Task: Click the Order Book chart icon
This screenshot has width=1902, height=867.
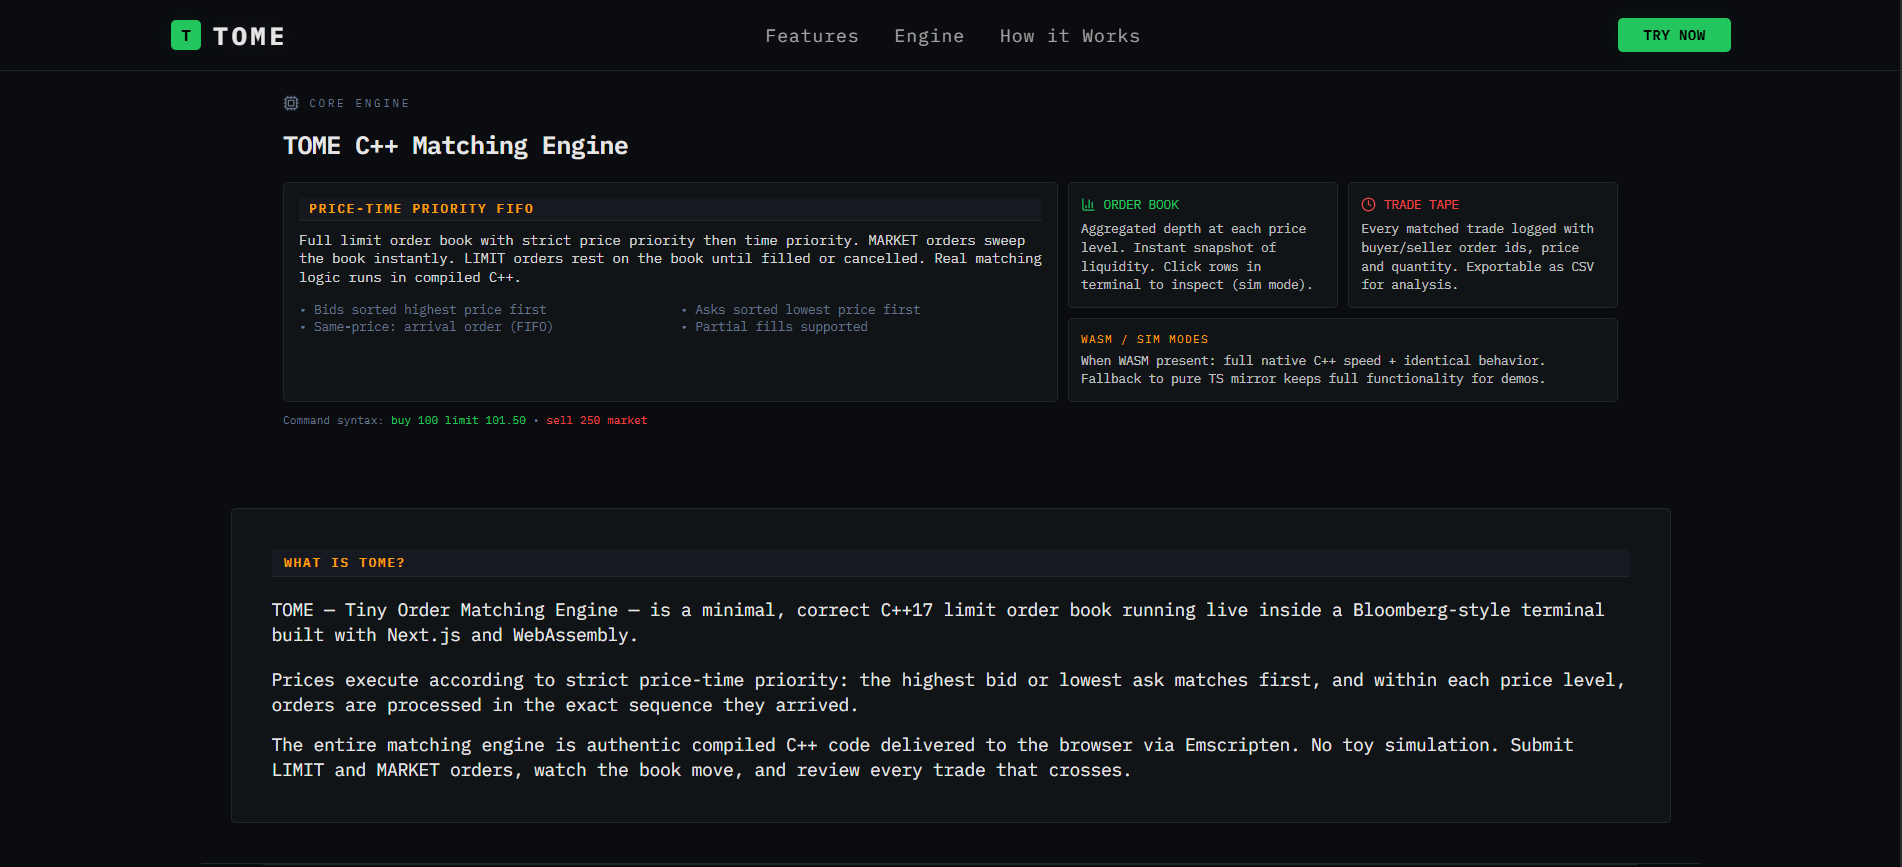Action: pyautogui.click(x=1088, y=204)
